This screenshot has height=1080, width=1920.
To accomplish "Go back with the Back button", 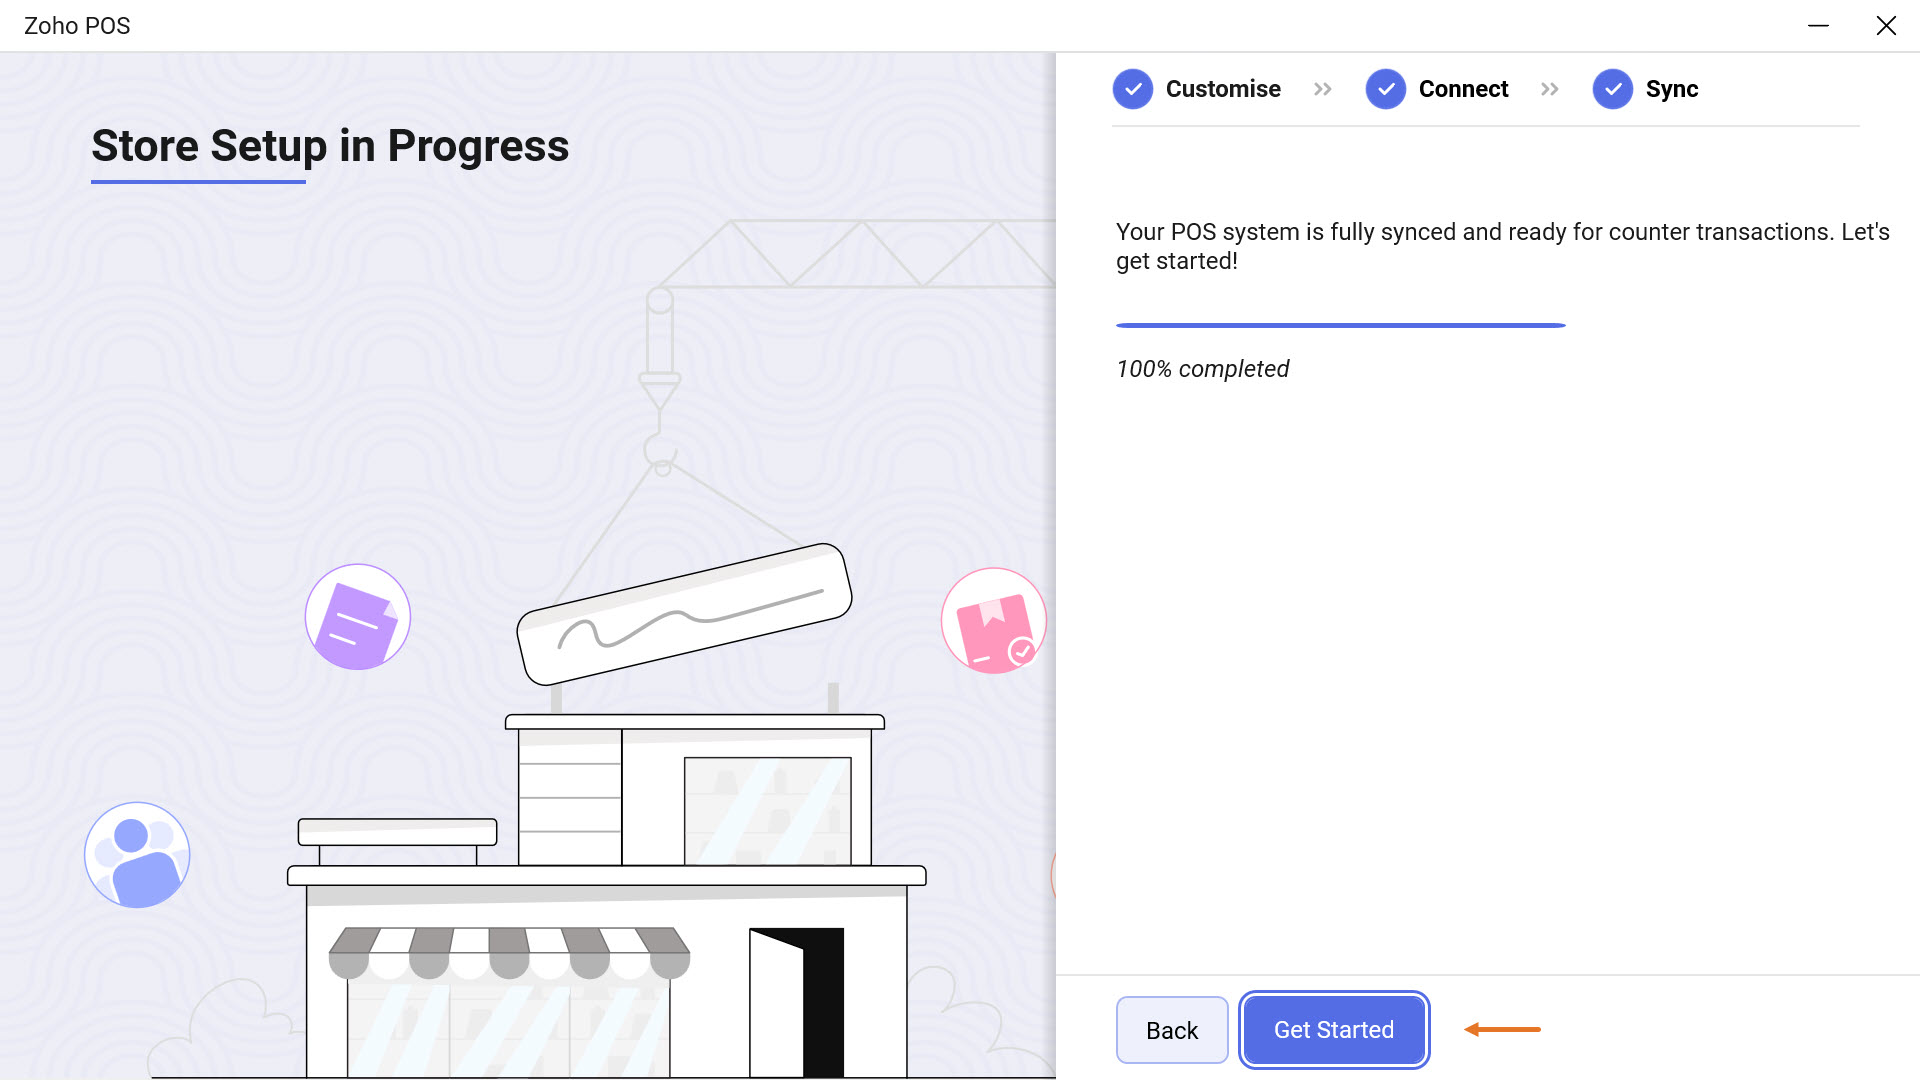I will click(1172, 1030).
